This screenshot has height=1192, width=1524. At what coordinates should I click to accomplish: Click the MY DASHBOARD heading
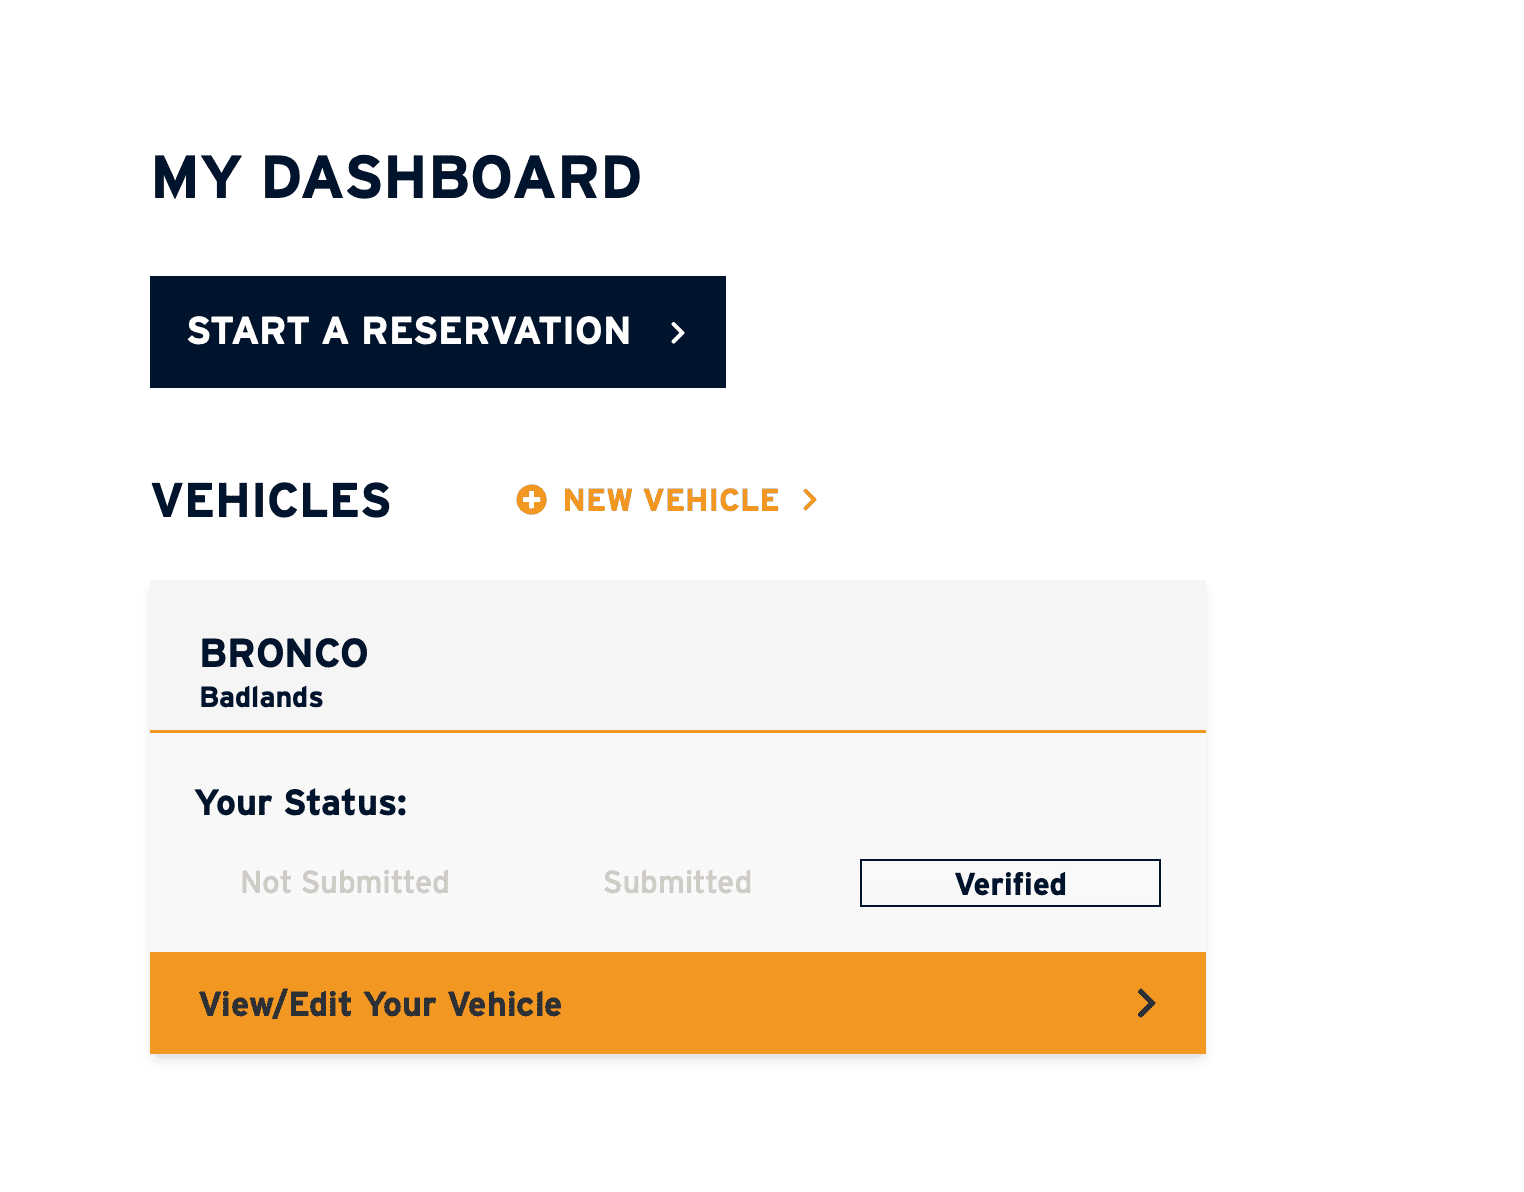pos(396,178)
